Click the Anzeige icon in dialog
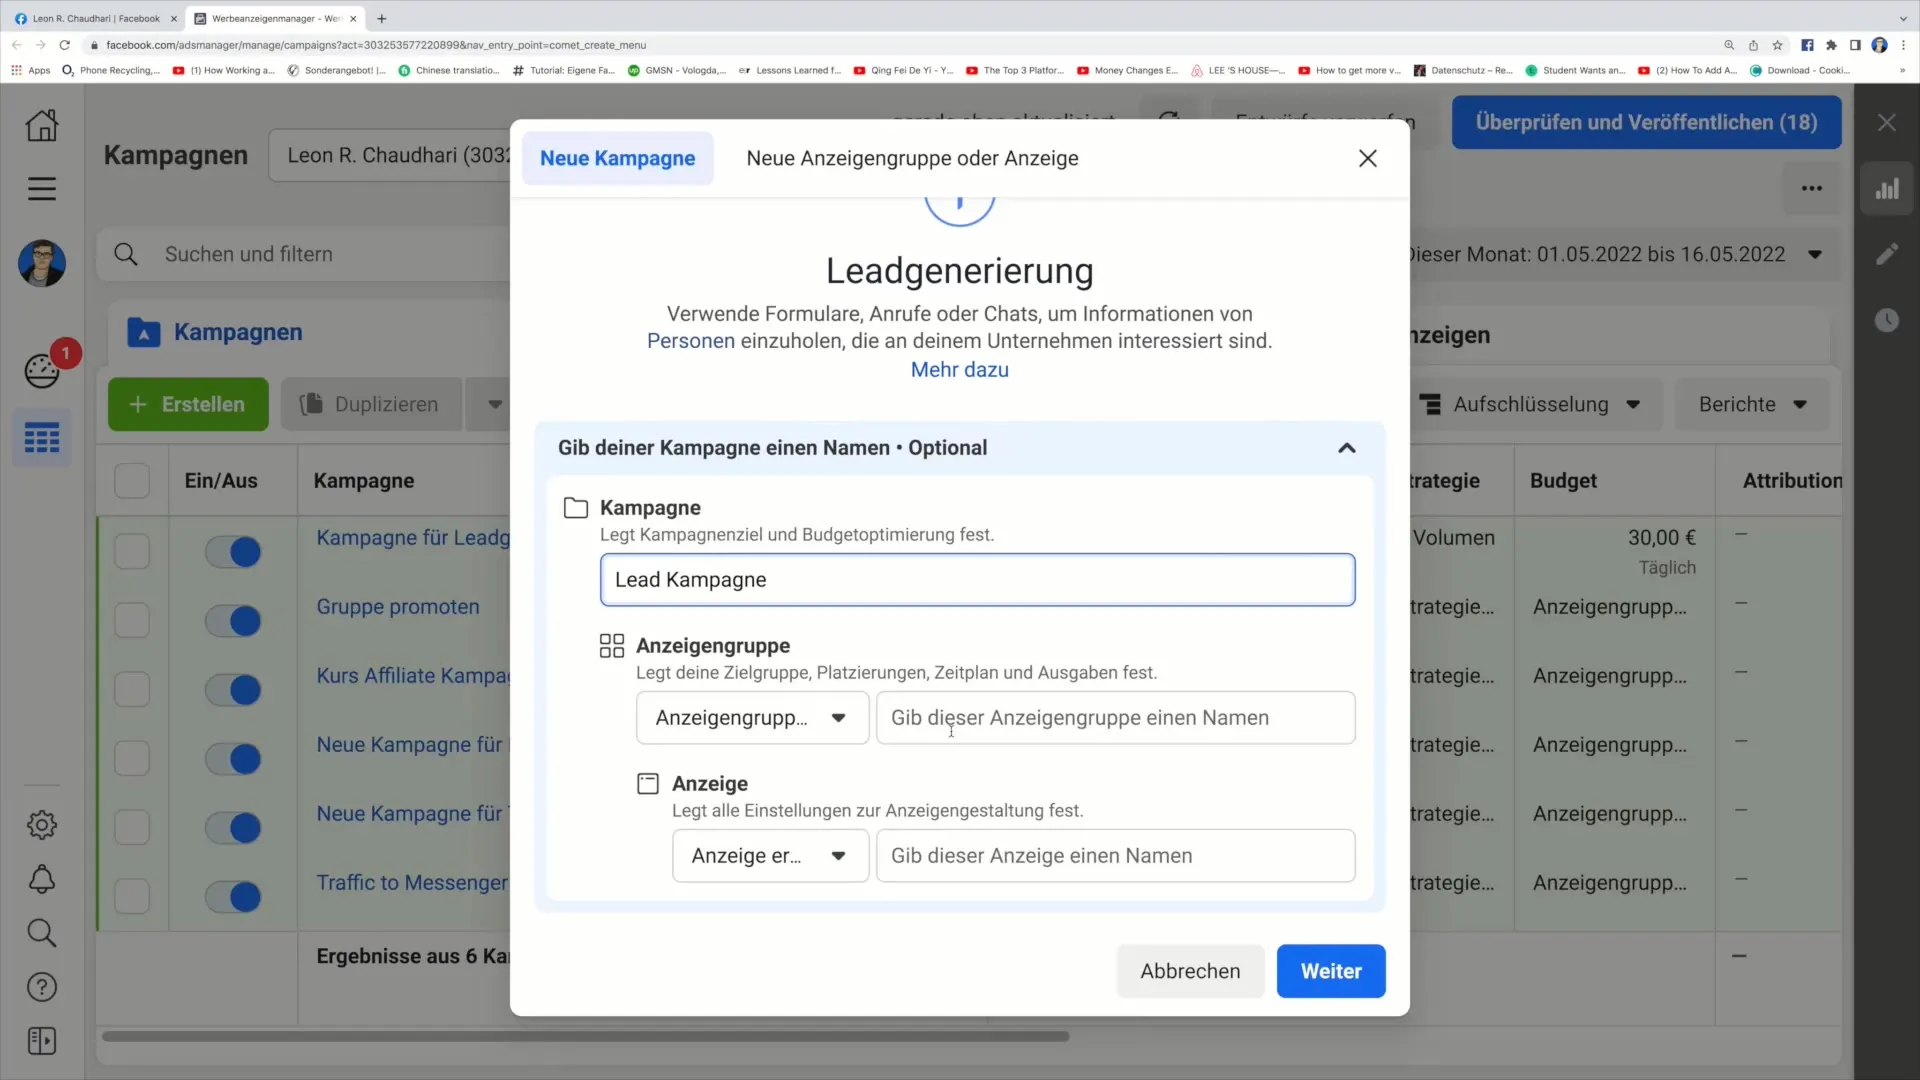The height and width of the screenshot is (1080, 1920). (648, 784)
